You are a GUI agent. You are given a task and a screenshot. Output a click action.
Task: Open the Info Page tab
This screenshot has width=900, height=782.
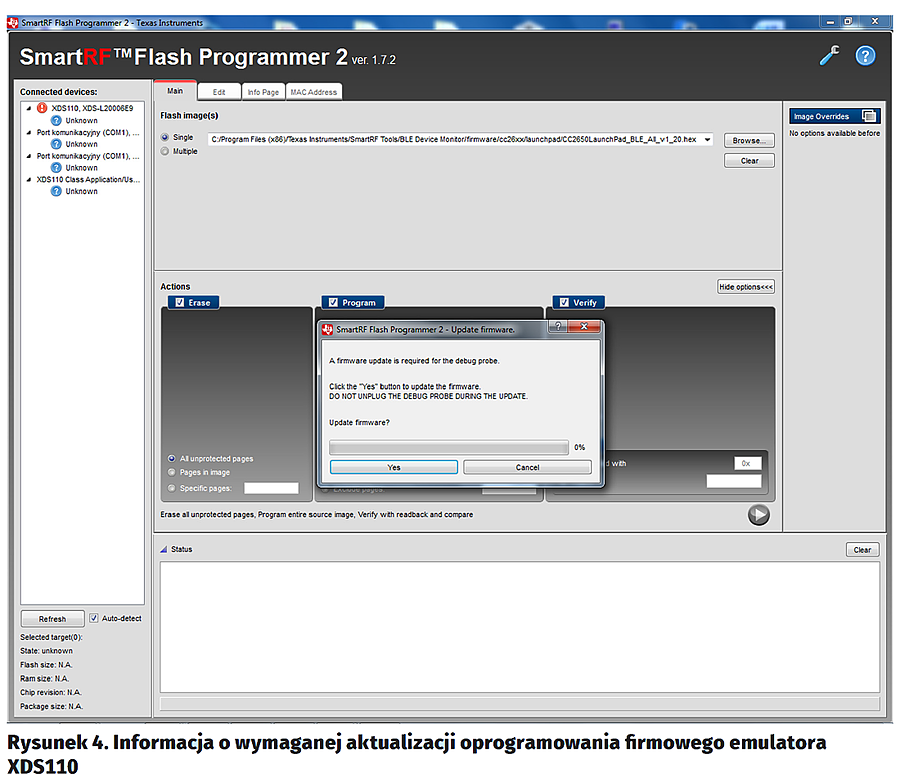pyautogui.click(x=263, y=92)
